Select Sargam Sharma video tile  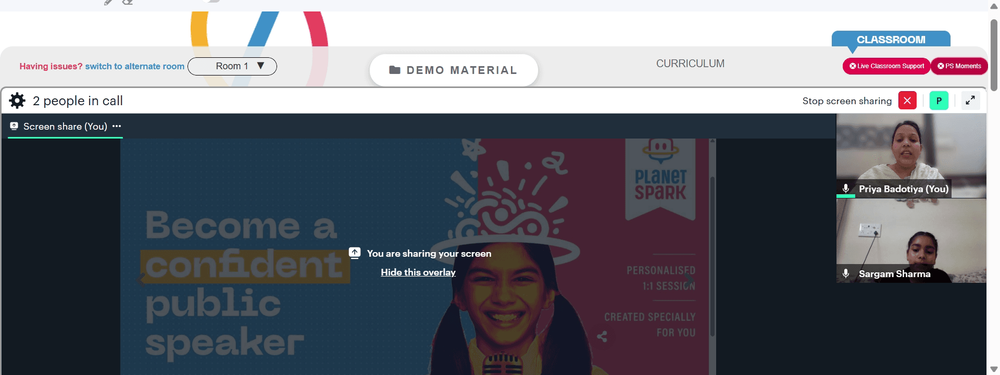(911, 241)
